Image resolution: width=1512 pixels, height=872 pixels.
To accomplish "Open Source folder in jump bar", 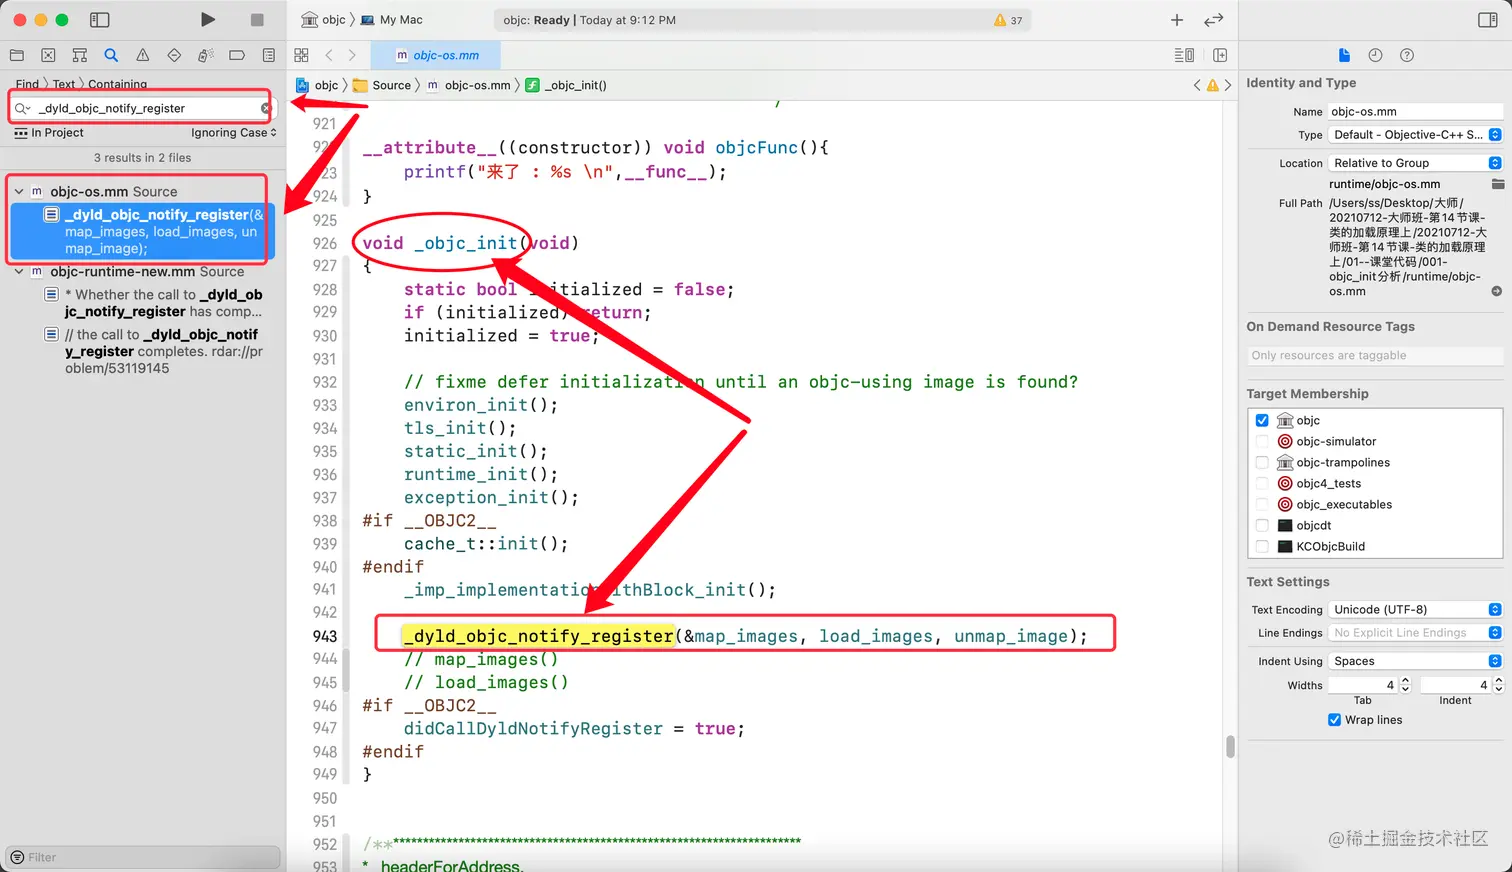I will pyautogui.click(x=382, y=86).
